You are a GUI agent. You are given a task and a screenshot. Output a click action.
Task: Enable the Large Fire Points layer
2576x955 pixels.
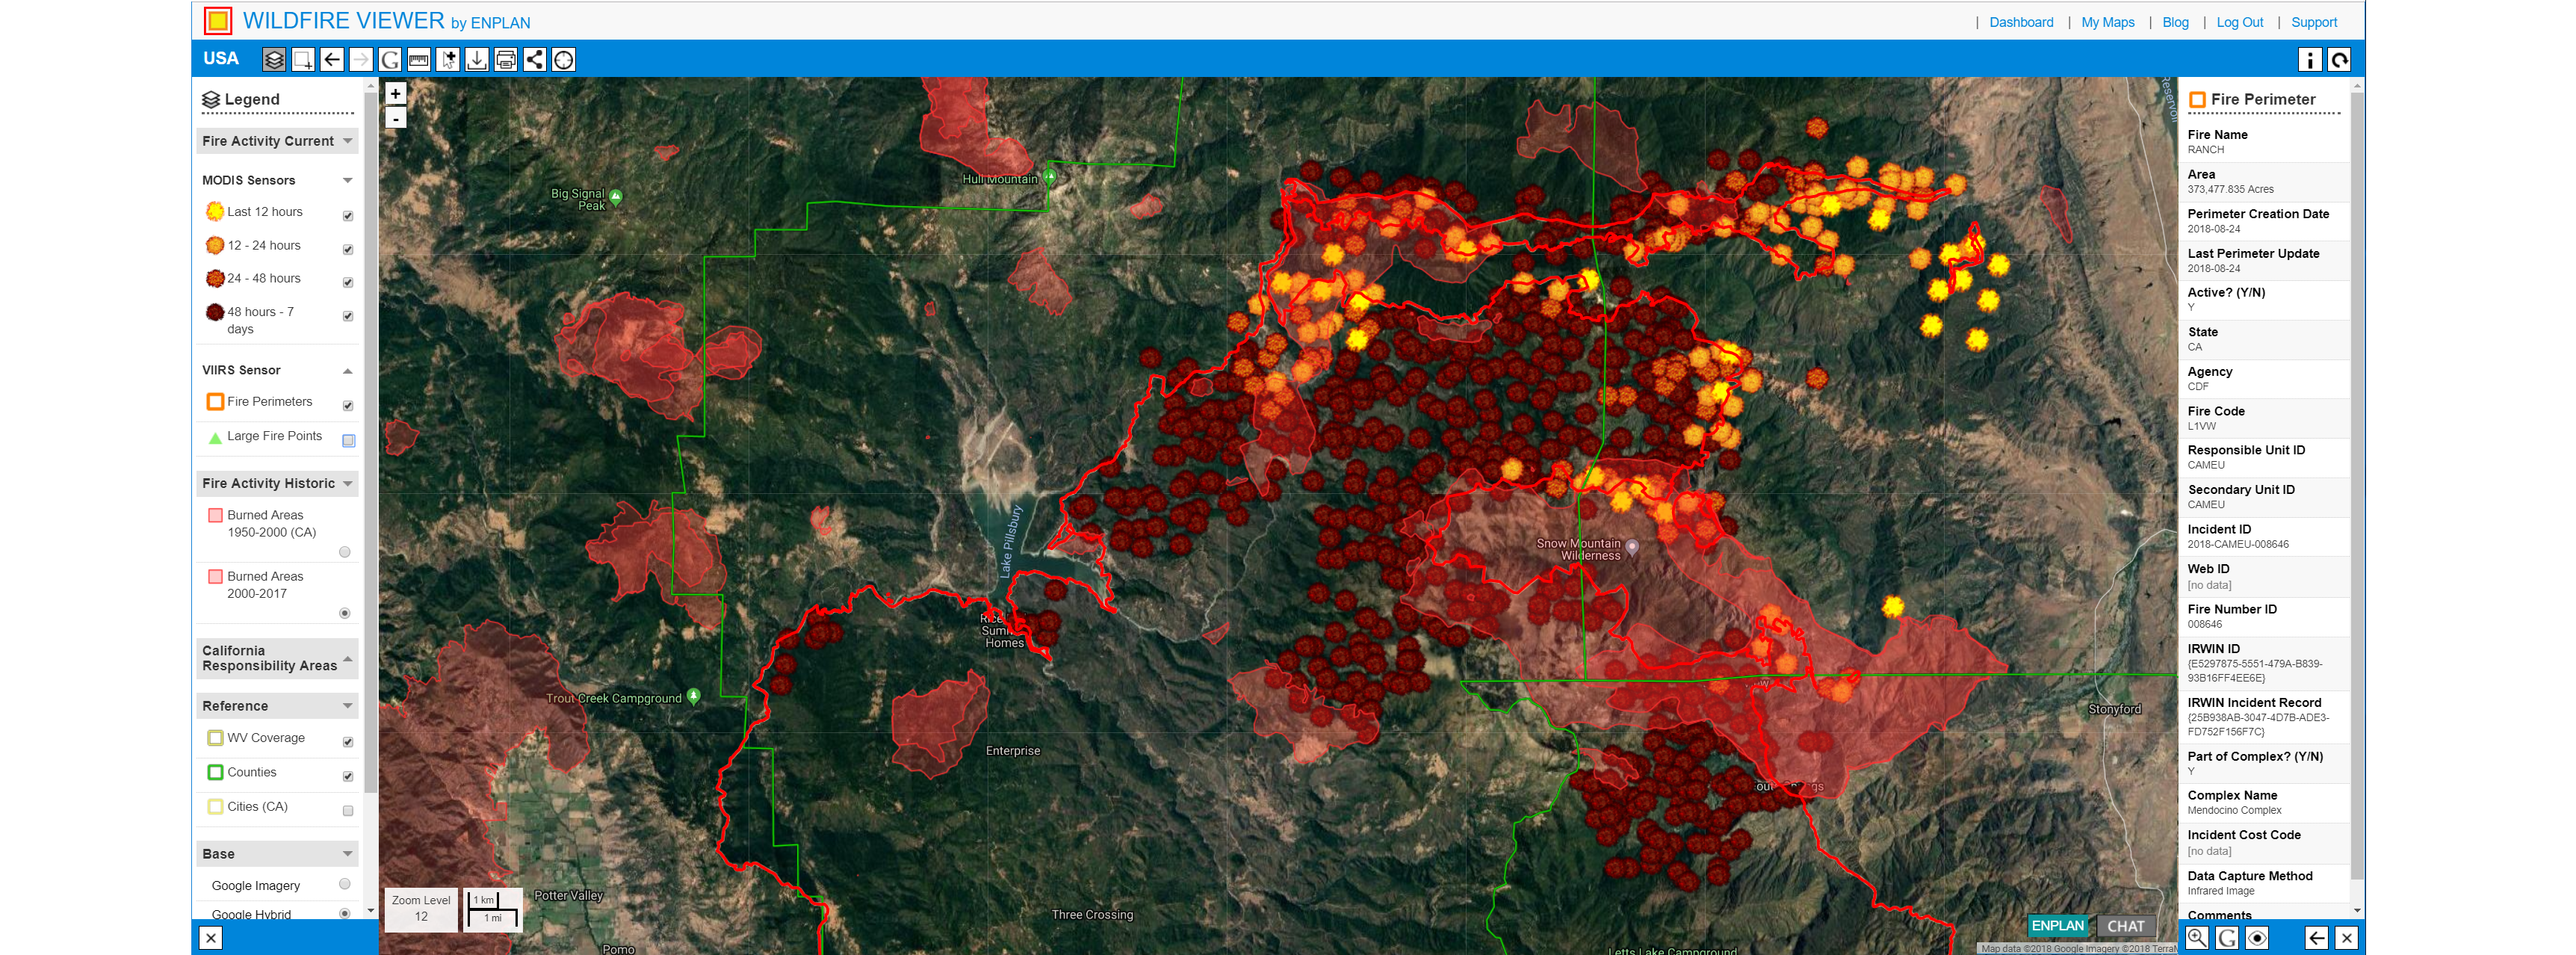(348, 440)
